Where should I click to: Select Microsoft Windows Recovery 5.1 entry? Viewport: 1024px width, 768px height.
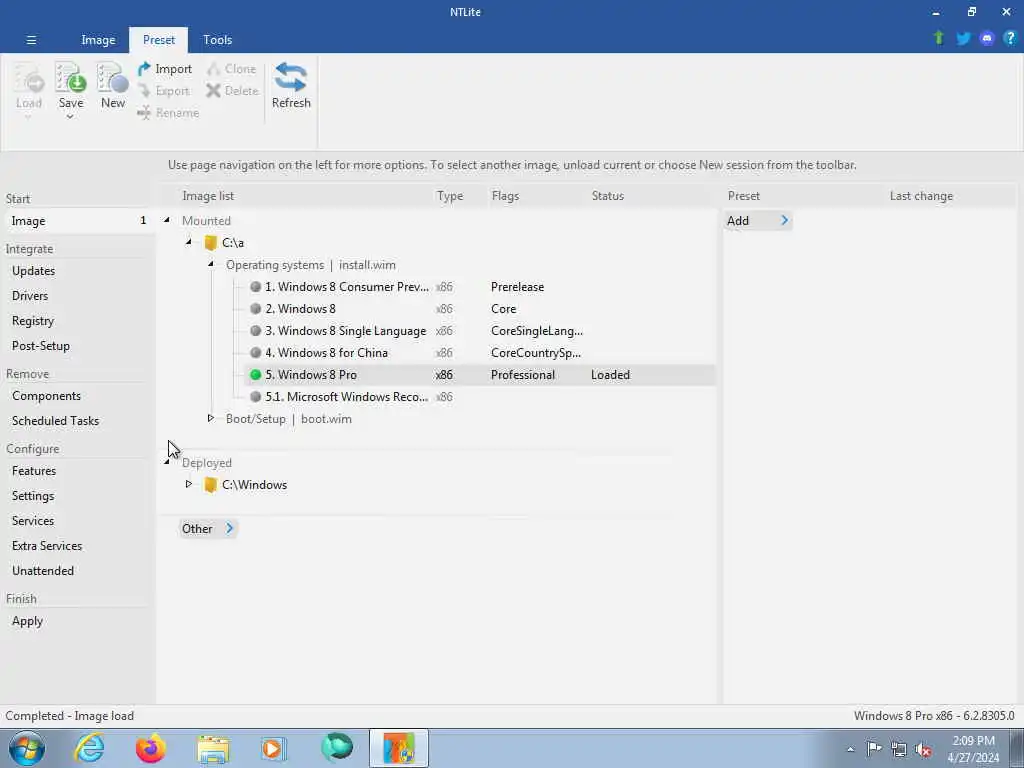pyautogui.click(x=347, y=397)
